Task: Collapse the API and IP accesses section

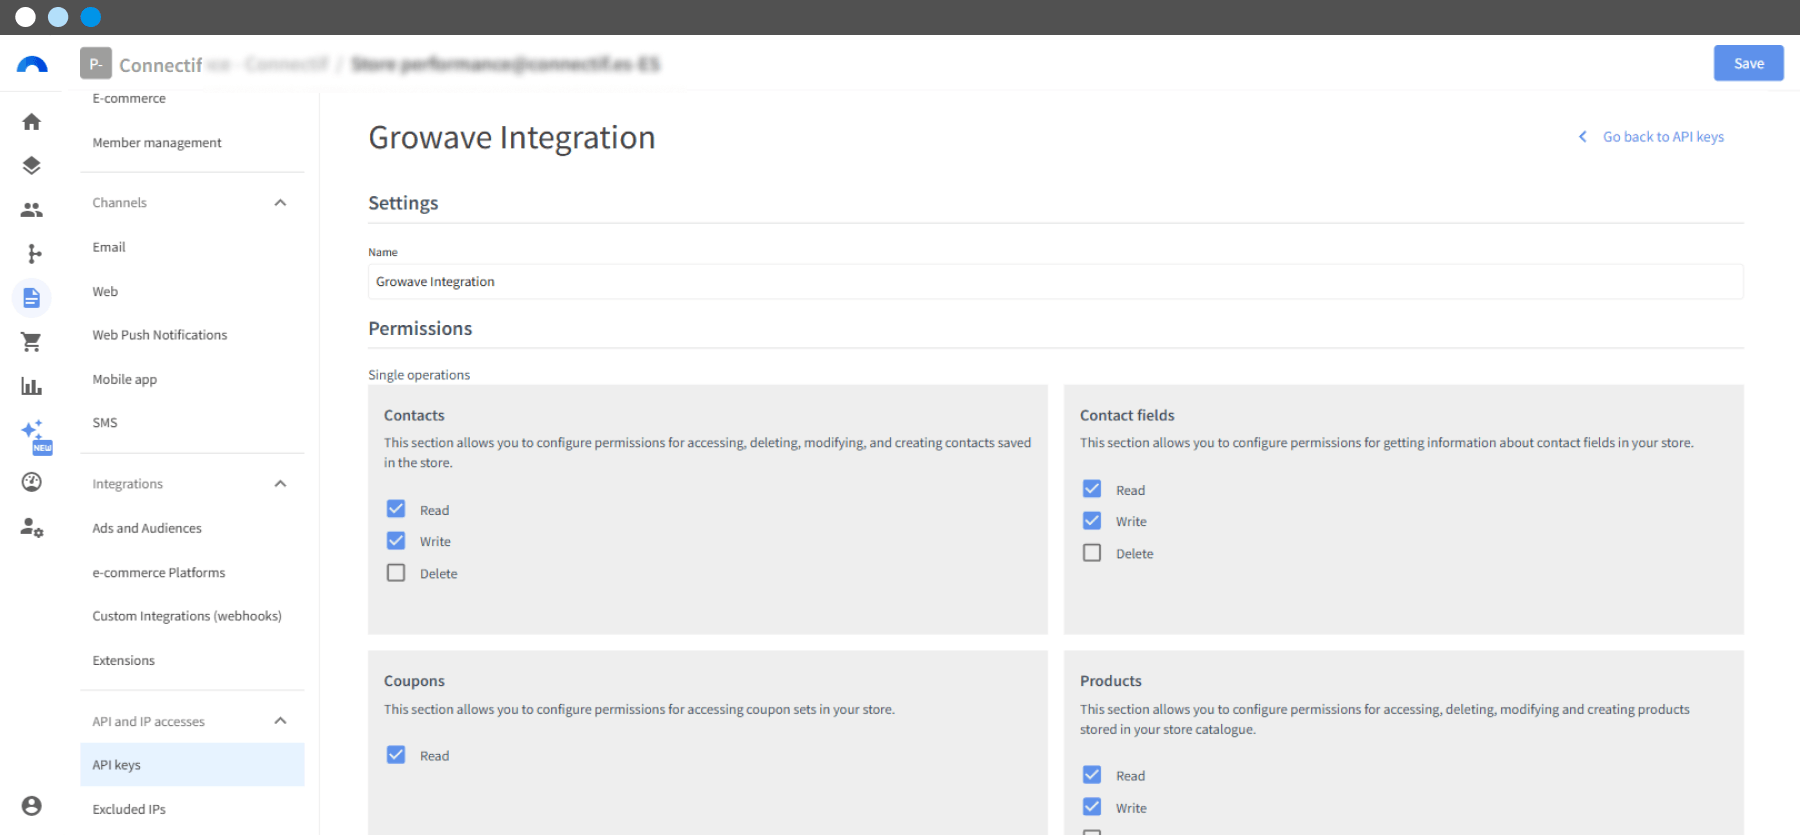Action: tap(280, 721)
